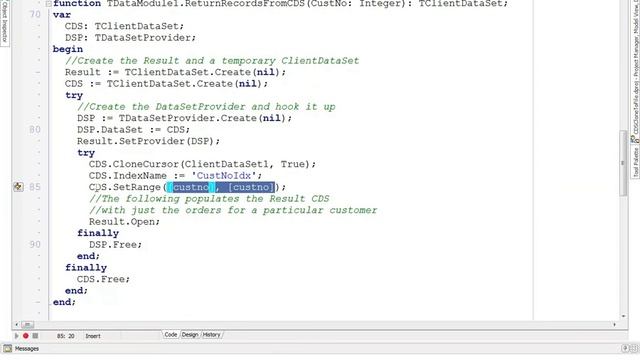Image resolution: width=640 pixels, height=360 pixels.
Task: Click the horizontal scrollbar thumb
Action: [27, 324]
